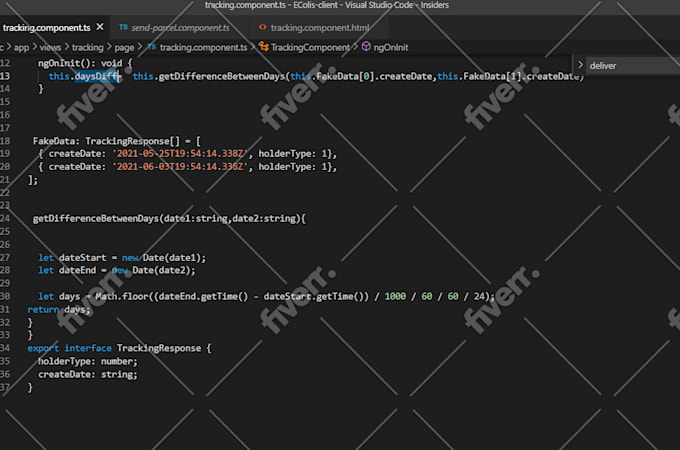The width and height of the screenshot is (680, 450).
Task: Close the tracking.component.ts tab
Action: point(100,27)
